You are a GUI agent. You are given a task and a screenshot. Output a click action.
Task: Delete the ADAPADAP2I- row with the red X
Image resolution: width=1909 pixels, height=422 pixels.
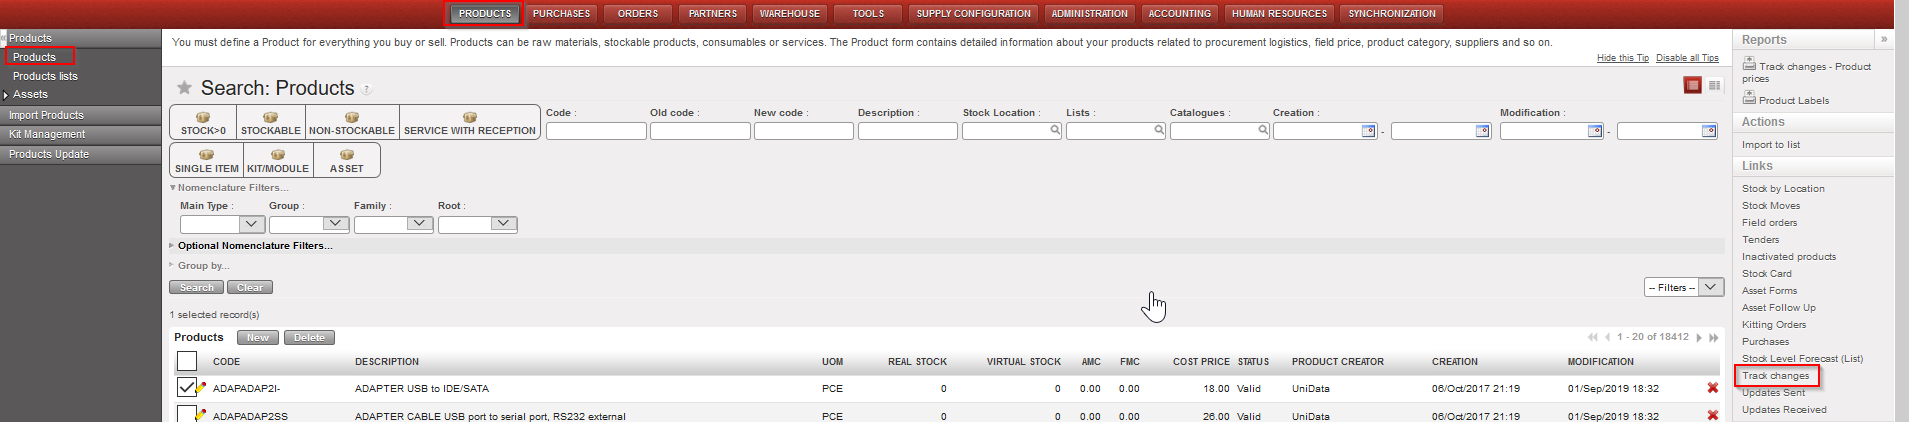click(1713, 388)
